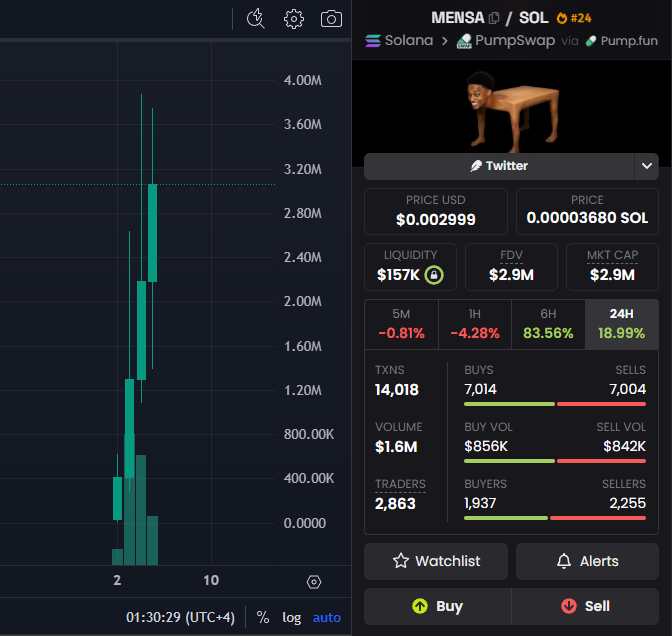Click the time axis settings hexagon icon
The image size is (672, 636).
[x=314, y=582]
